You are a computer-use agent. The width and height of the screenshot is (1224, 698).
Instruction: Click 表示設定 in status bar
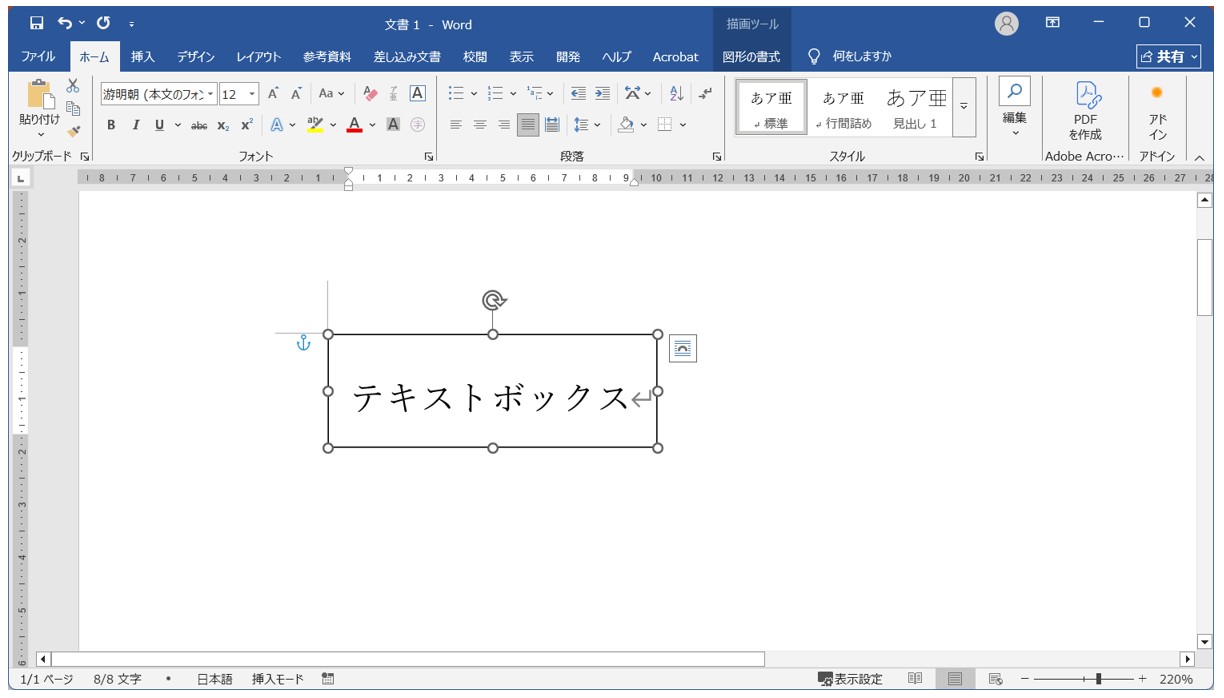(850, 679)
